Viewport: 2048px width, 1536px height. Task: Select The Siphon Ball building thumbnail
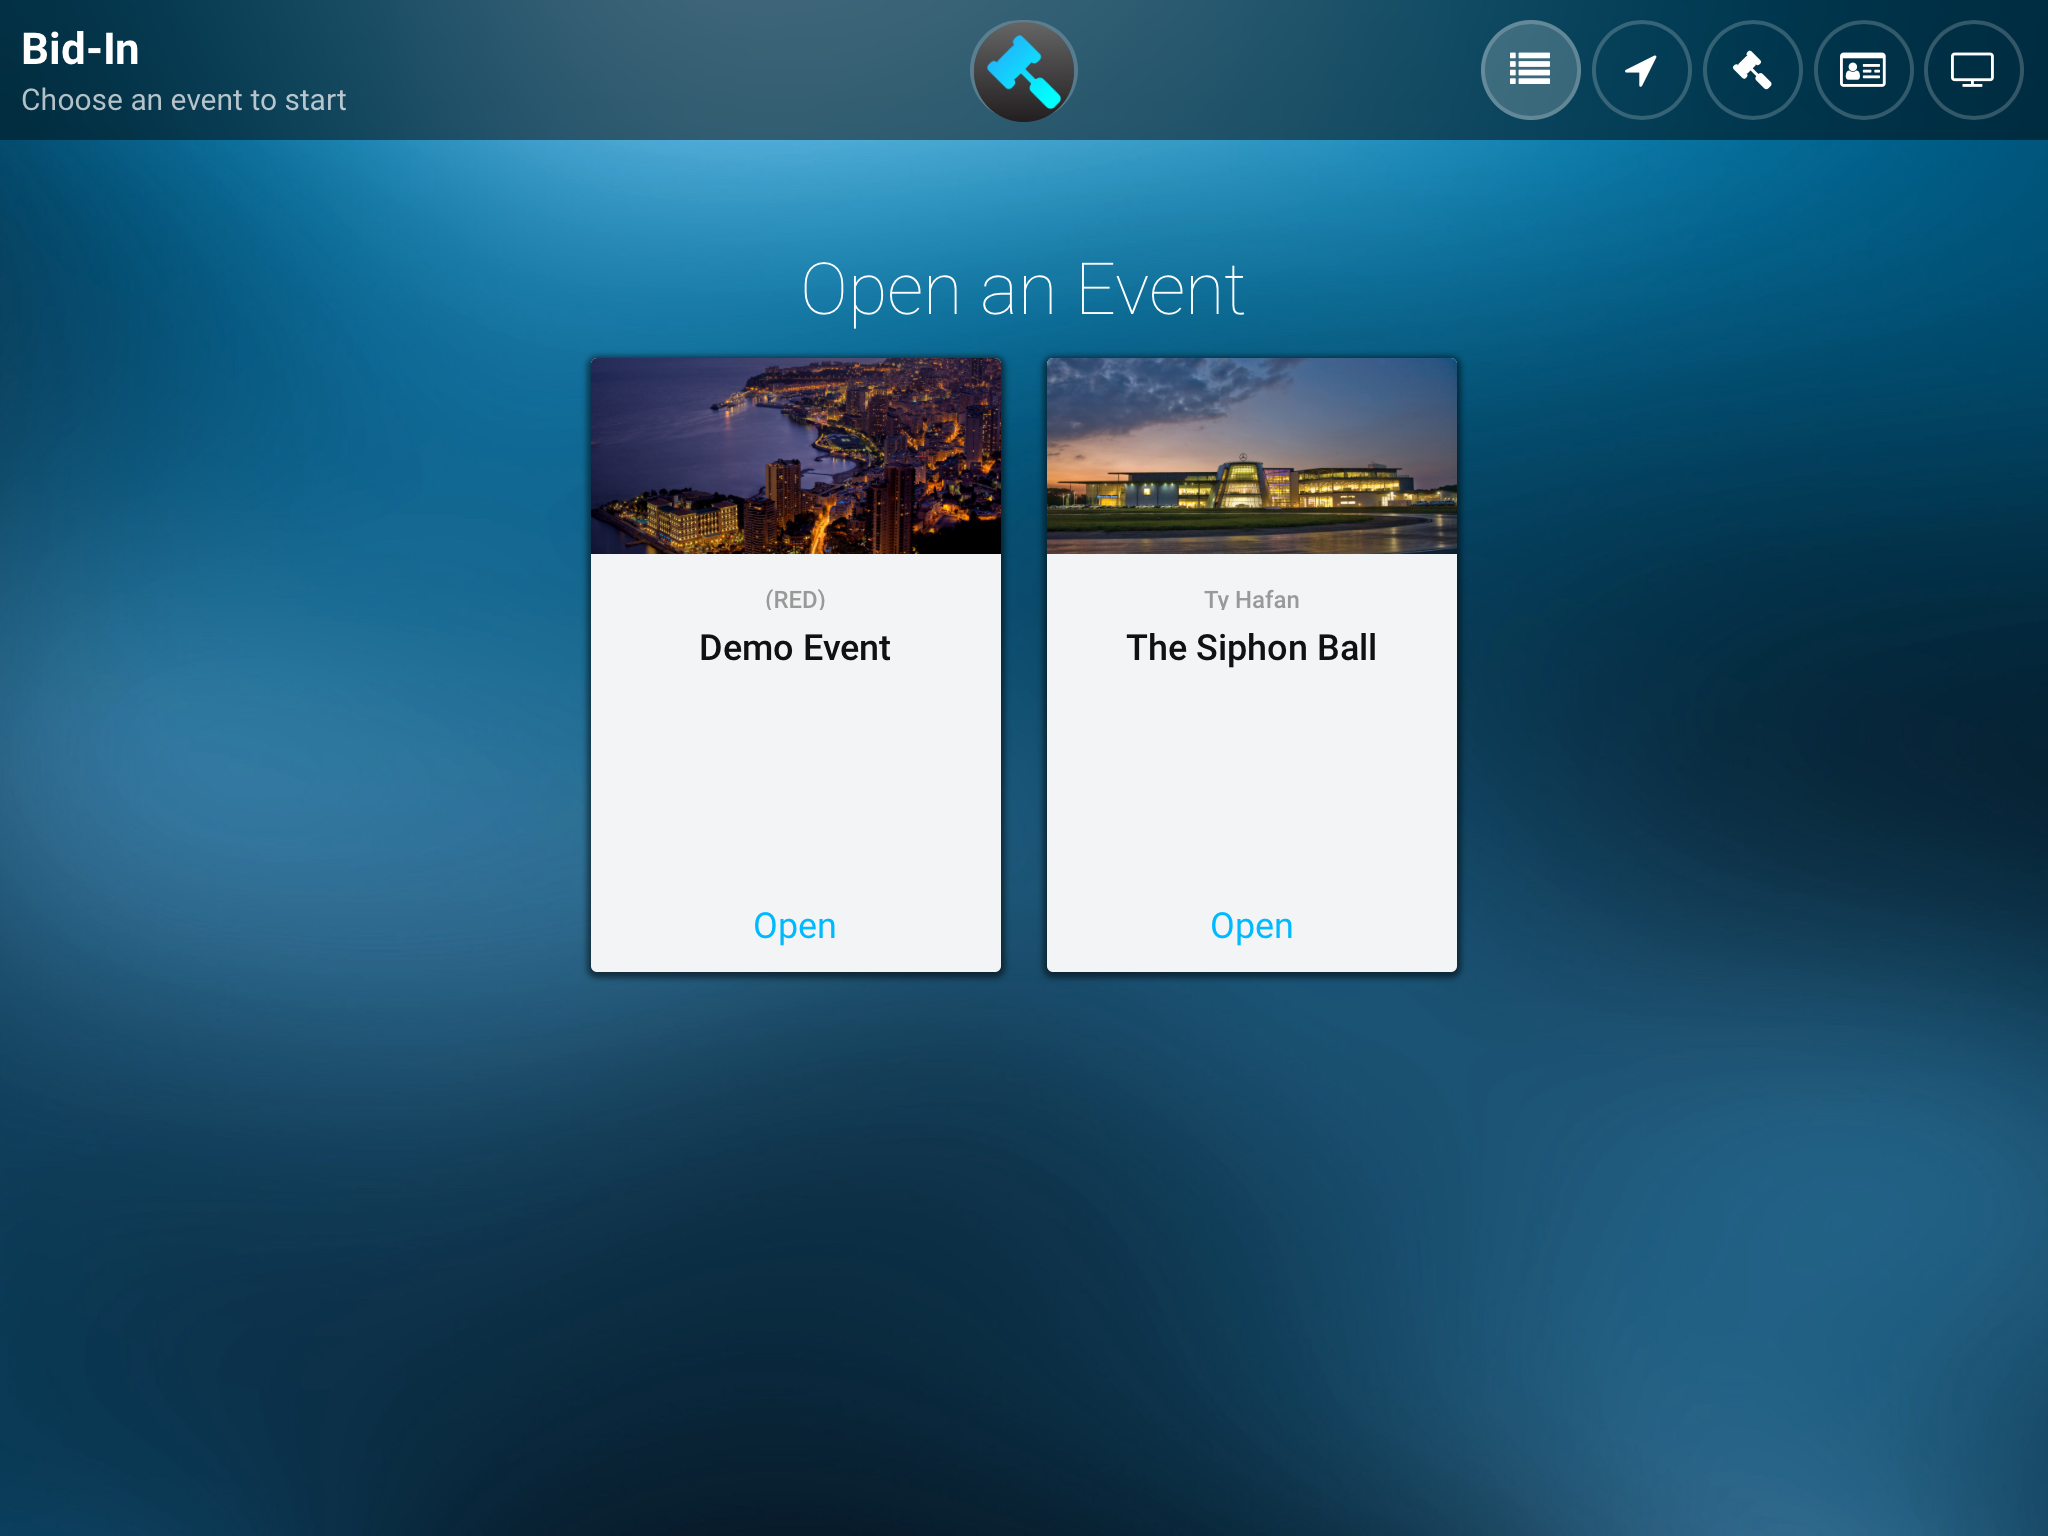click(1252, 456)
